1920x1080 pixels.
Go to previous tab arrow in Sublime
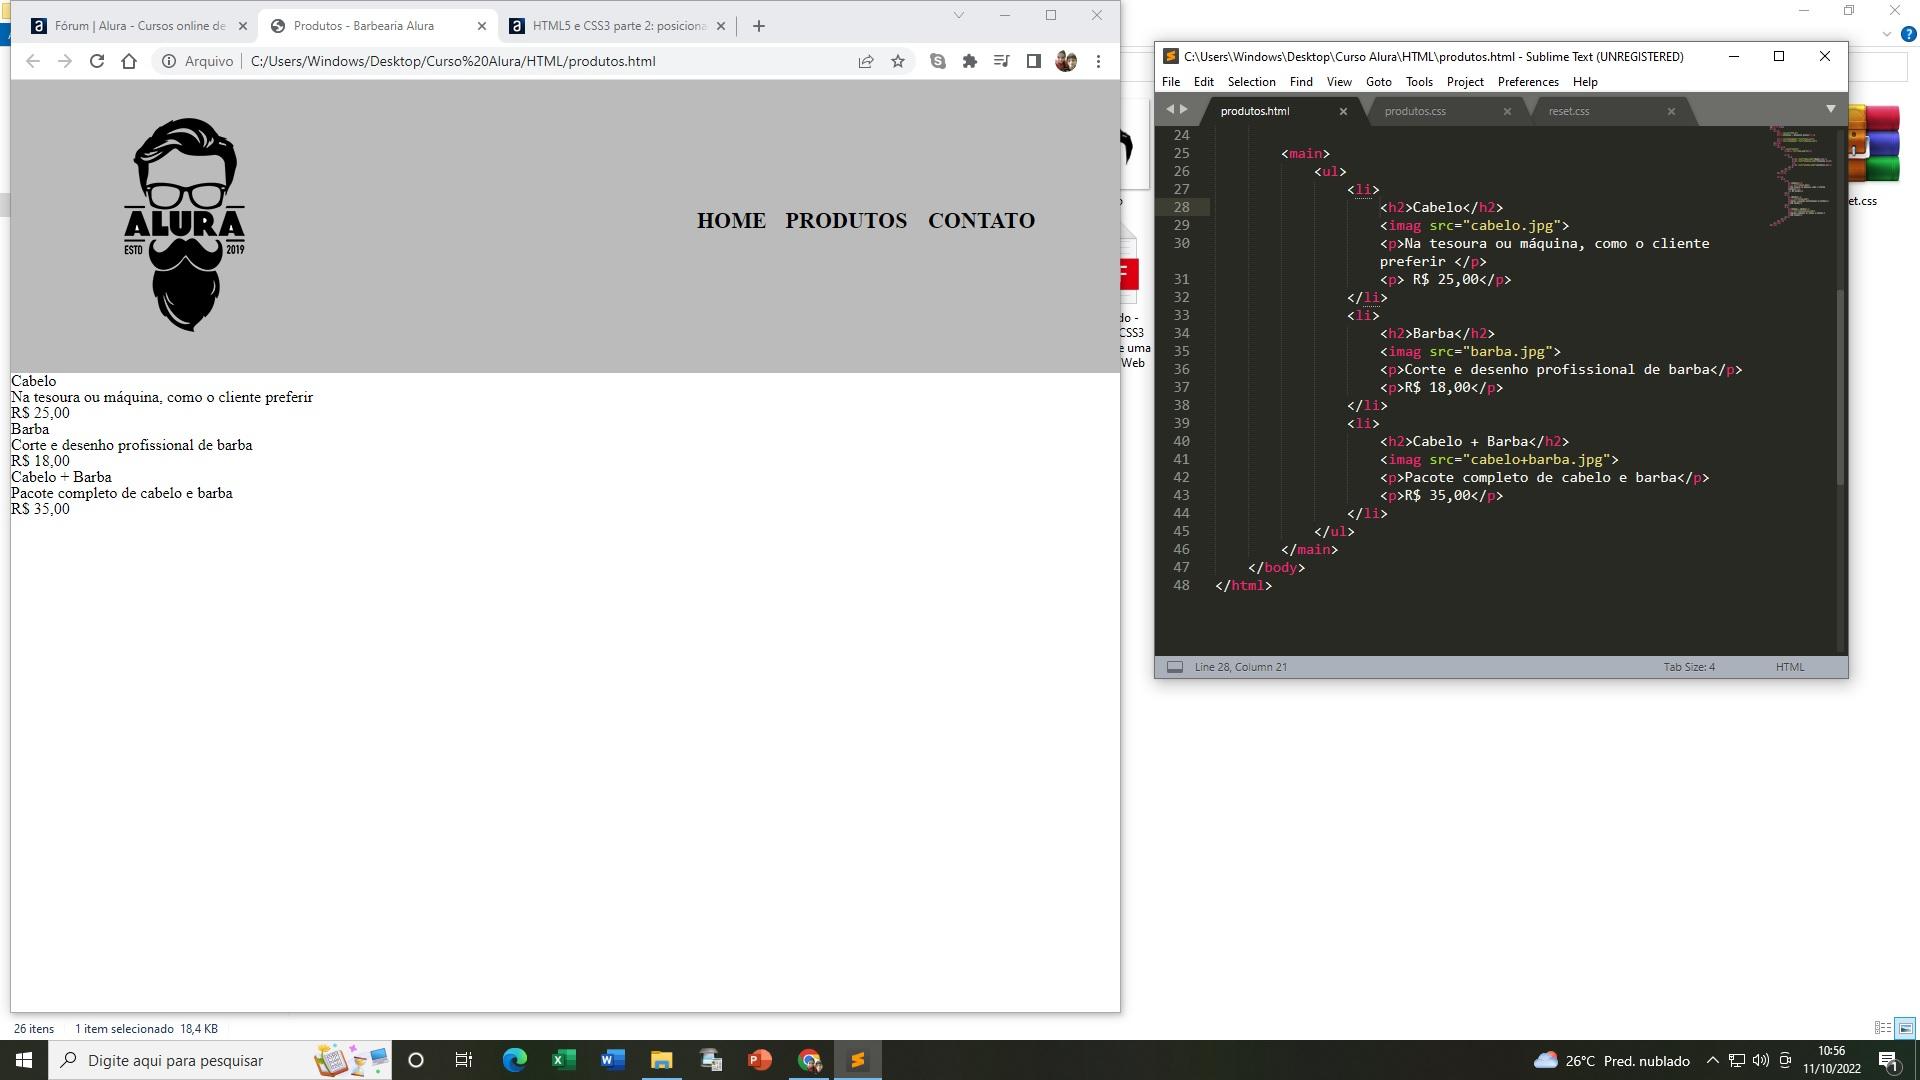1169,109
